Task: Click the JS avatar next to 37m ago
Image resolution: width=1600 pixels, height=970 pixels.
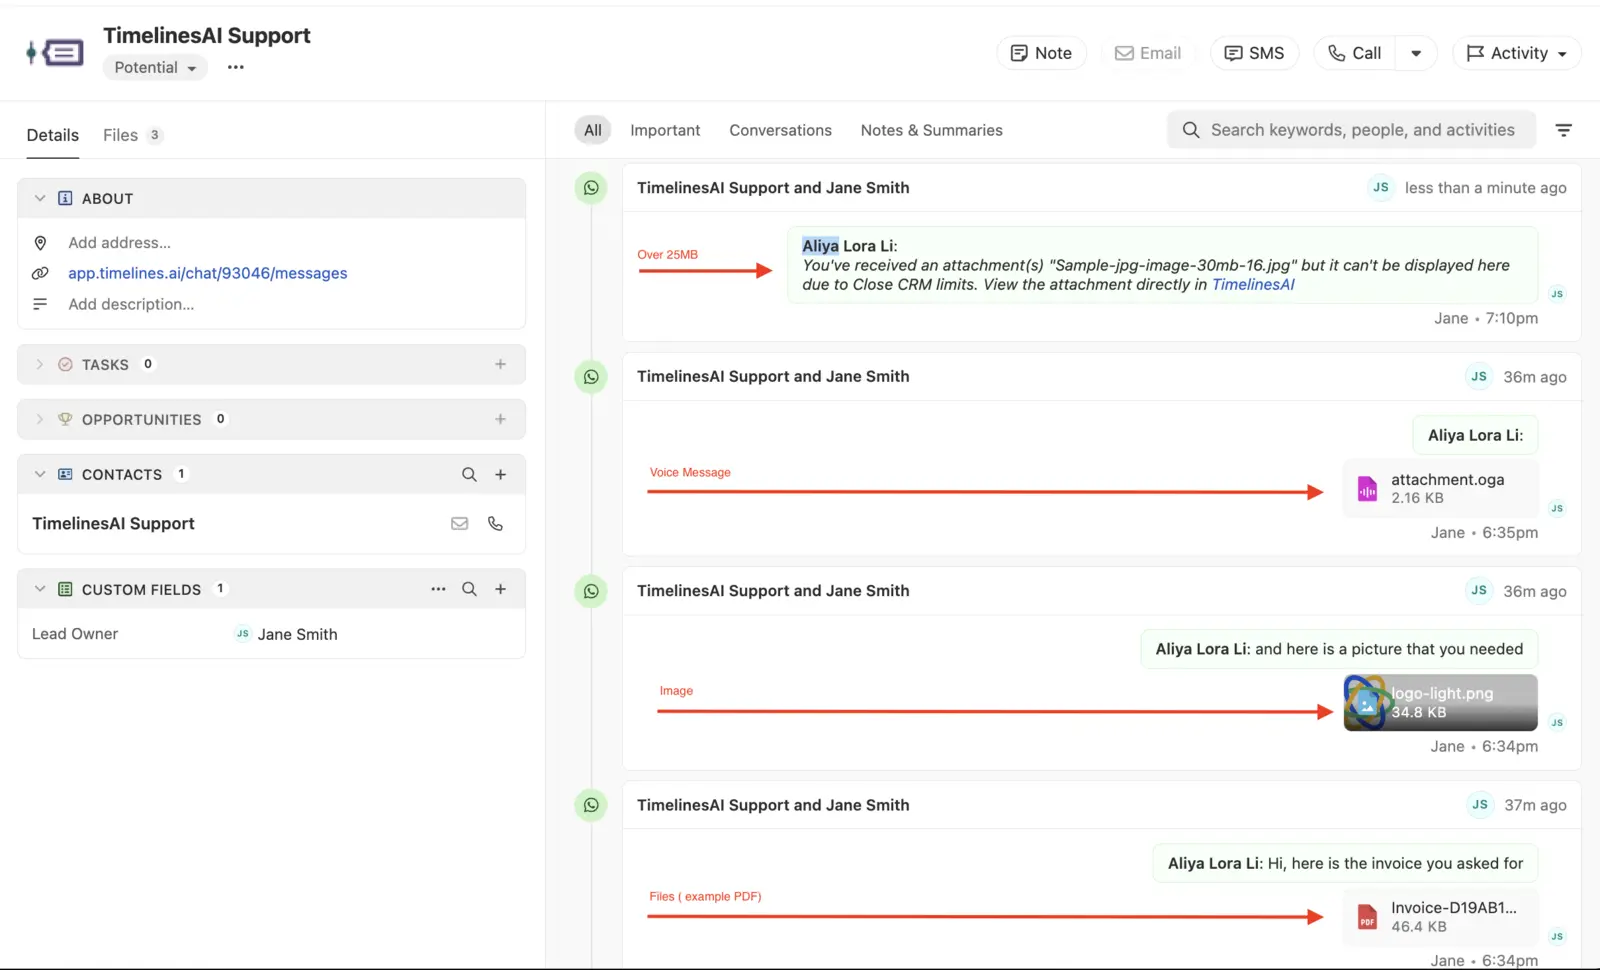Action: pyautogui.click(x=1480, y=804)
